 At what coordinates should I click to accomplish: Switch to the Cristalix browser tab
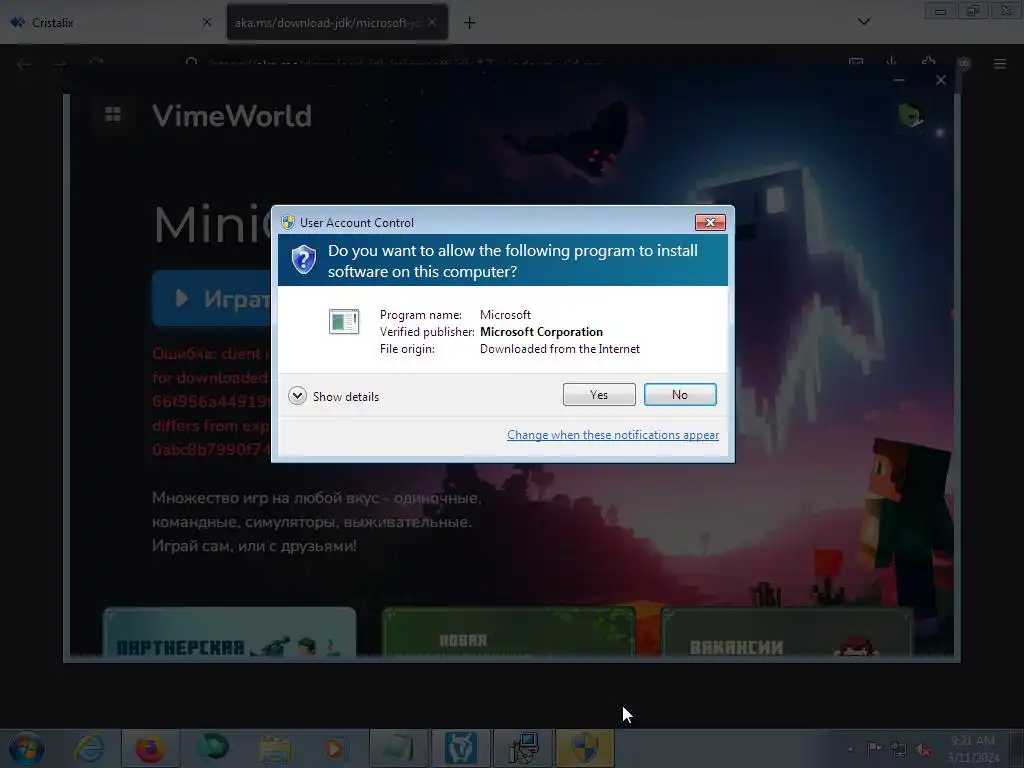[111, 22]
